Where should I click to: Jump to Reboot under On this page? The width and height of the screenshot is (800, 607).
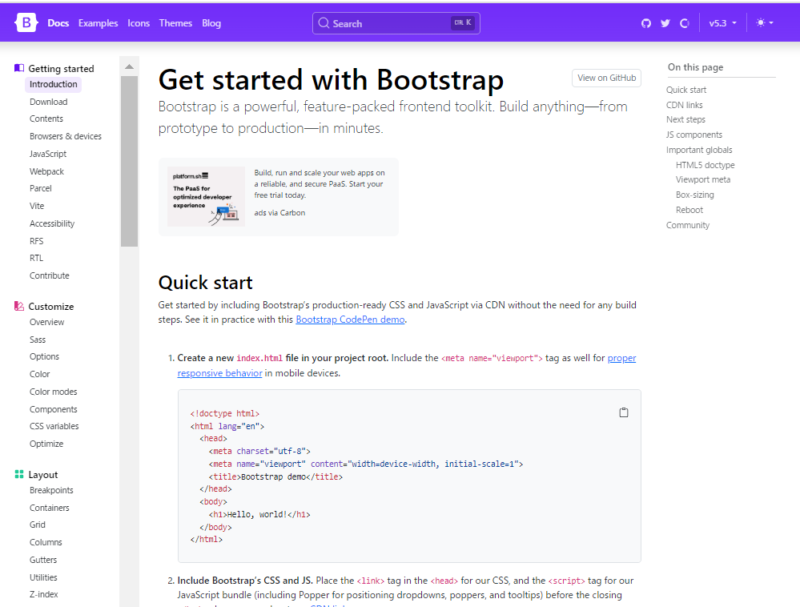coord(689,209)
